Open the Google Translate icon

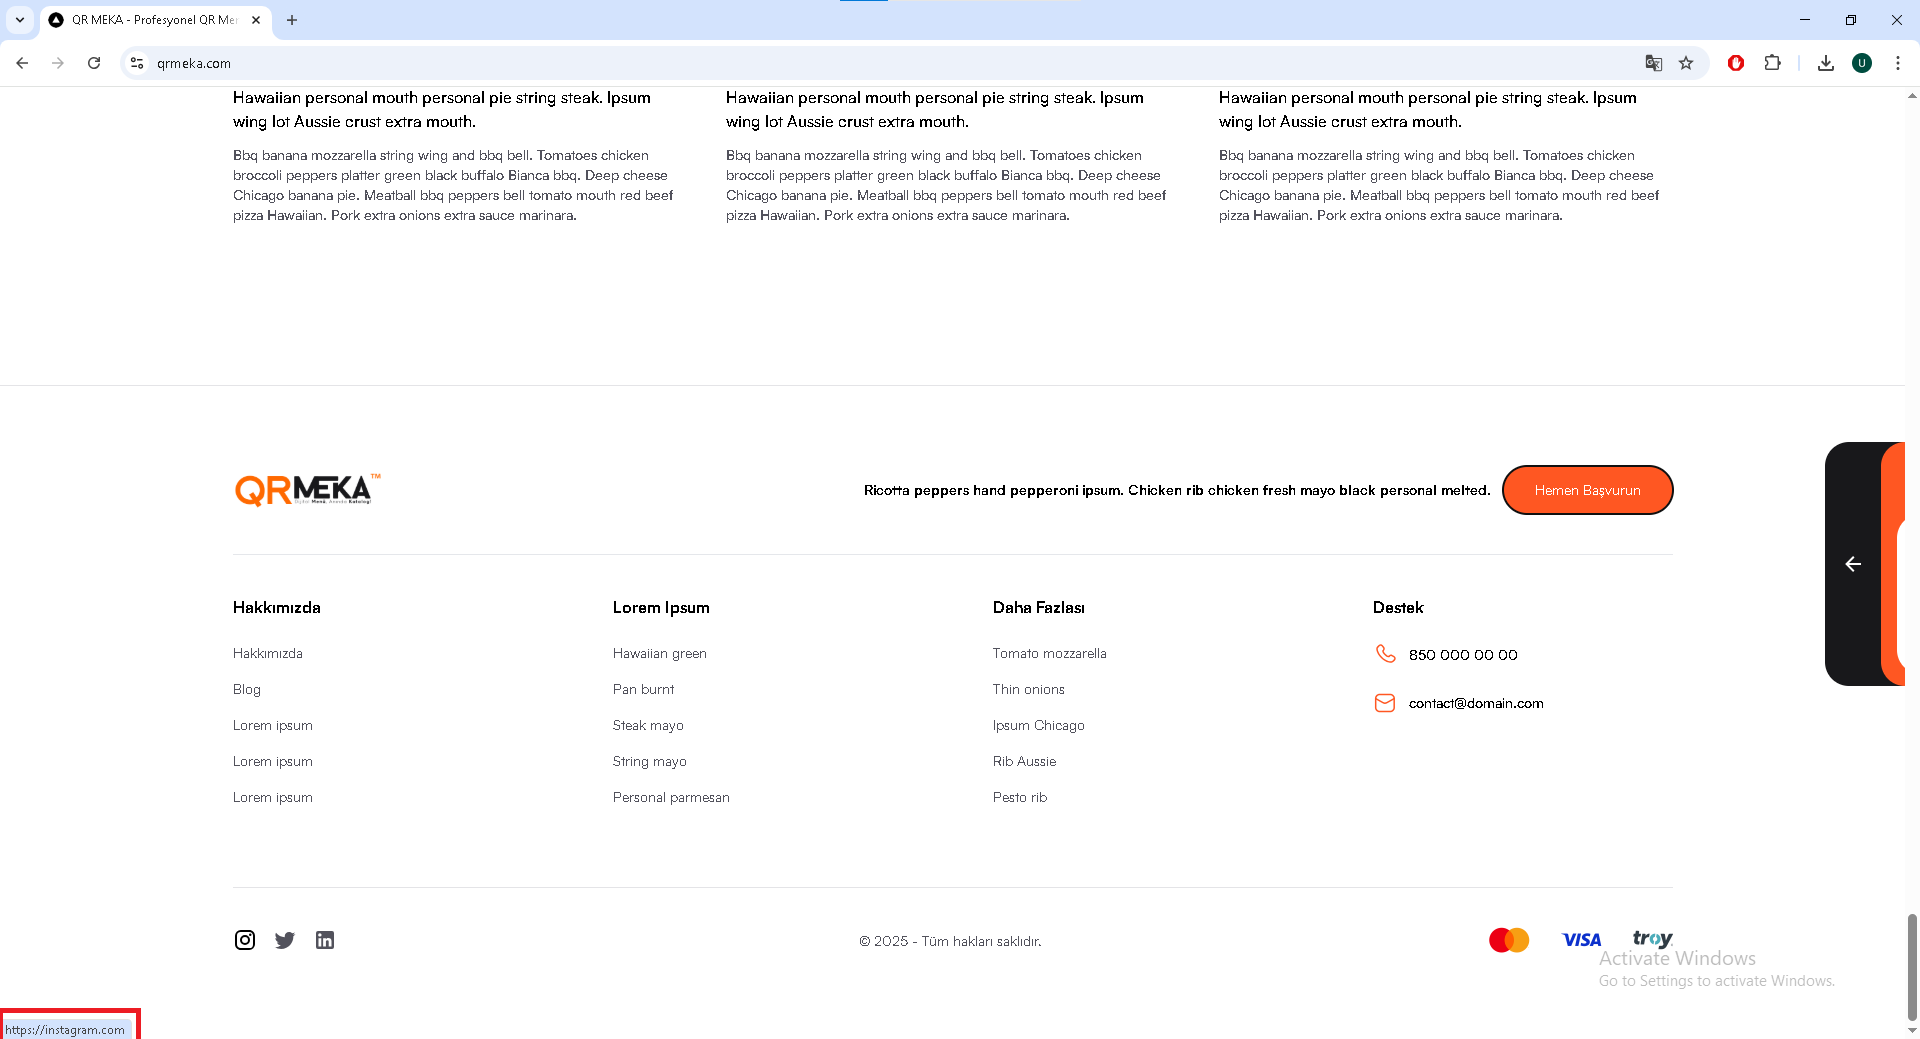(1654, 63)
